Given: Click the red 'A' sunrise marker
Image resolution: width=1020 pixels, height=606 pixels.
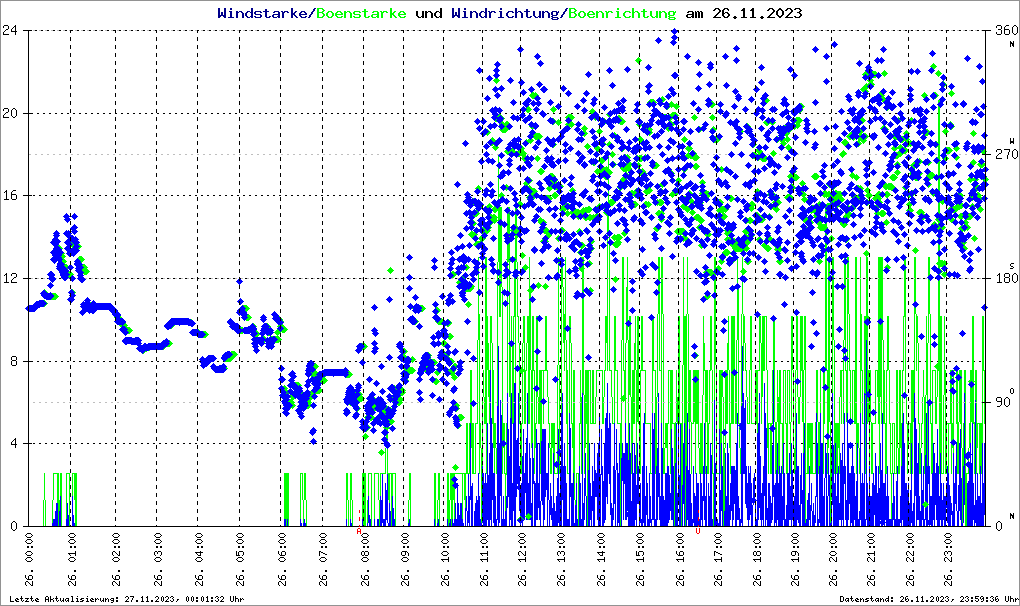Looking at the screenshot, I should [x=359, y=531].
